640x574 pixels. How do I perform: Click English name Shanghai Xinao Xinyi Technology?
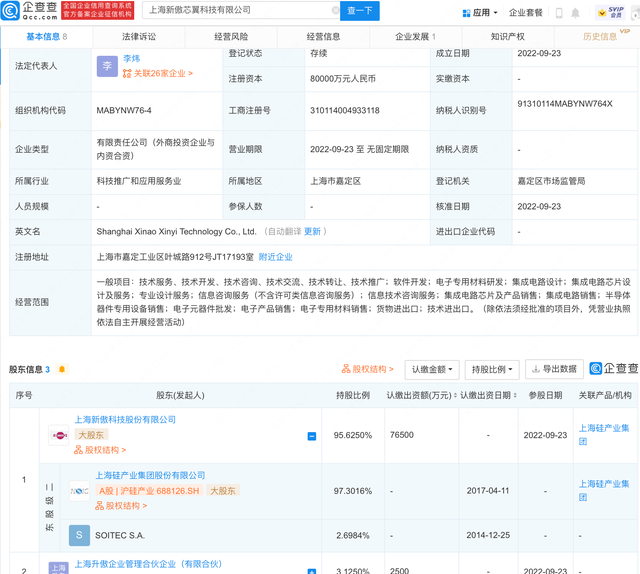176,231
